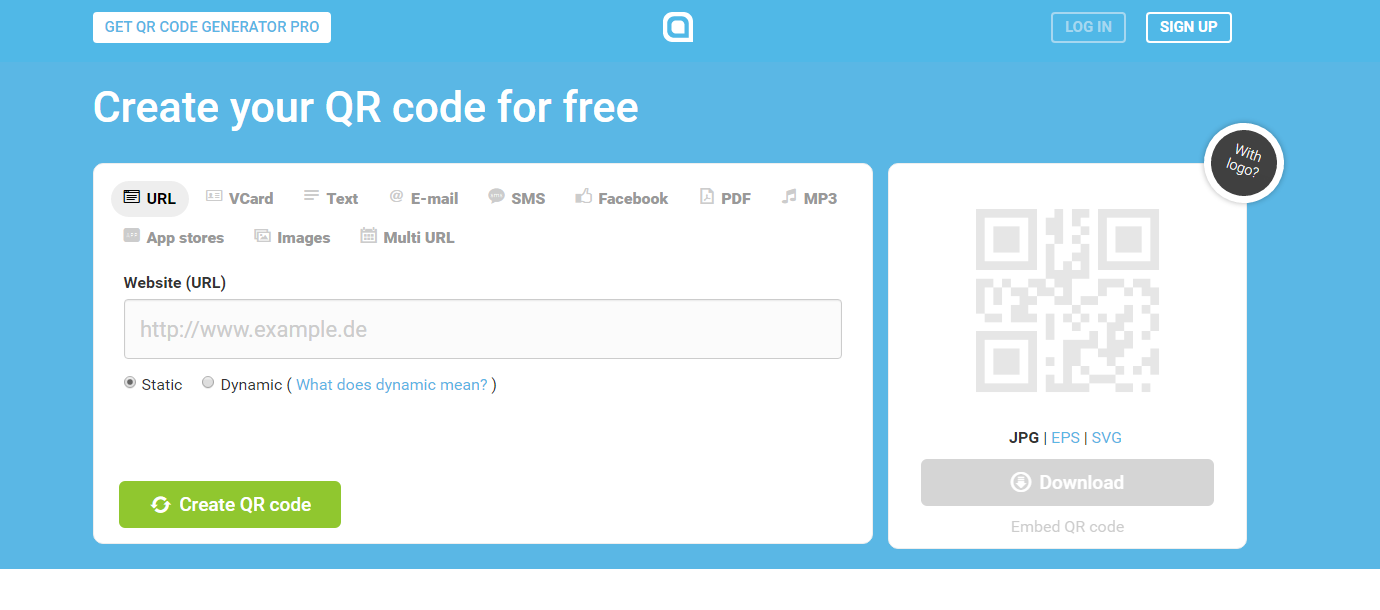Choose the SVG download format
This screenshot has width=1380, height=610.
(x=1106, y=438)
